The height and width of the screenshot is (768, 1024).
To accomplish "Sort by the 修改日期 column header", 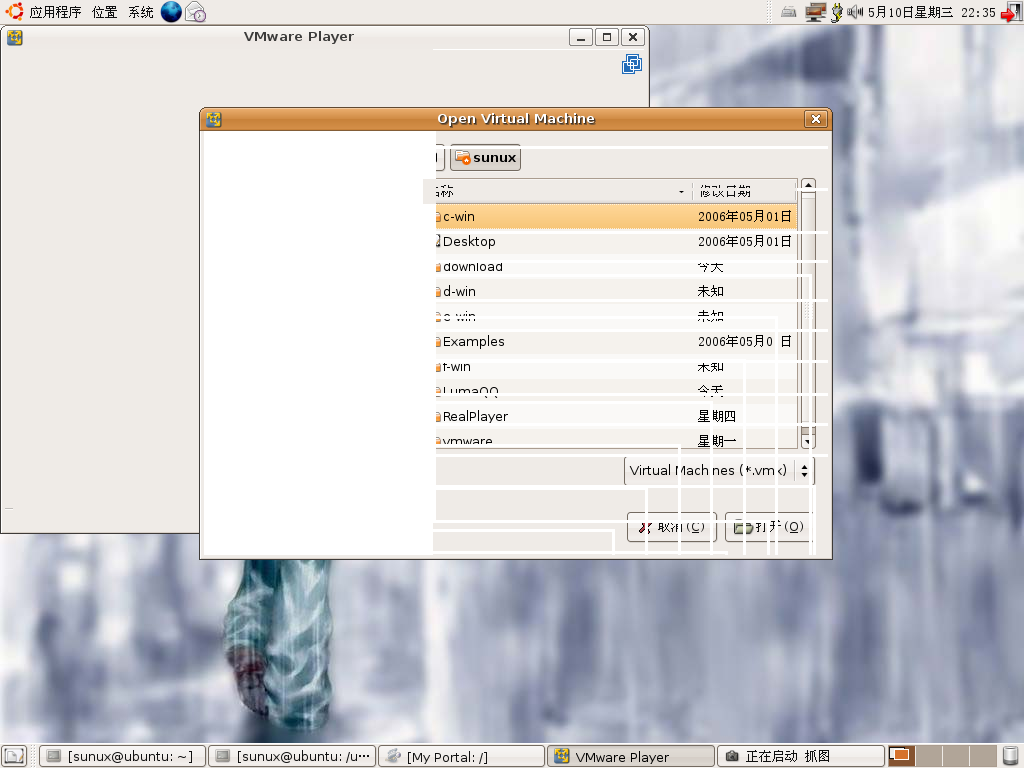I will (x=744, y=191).
